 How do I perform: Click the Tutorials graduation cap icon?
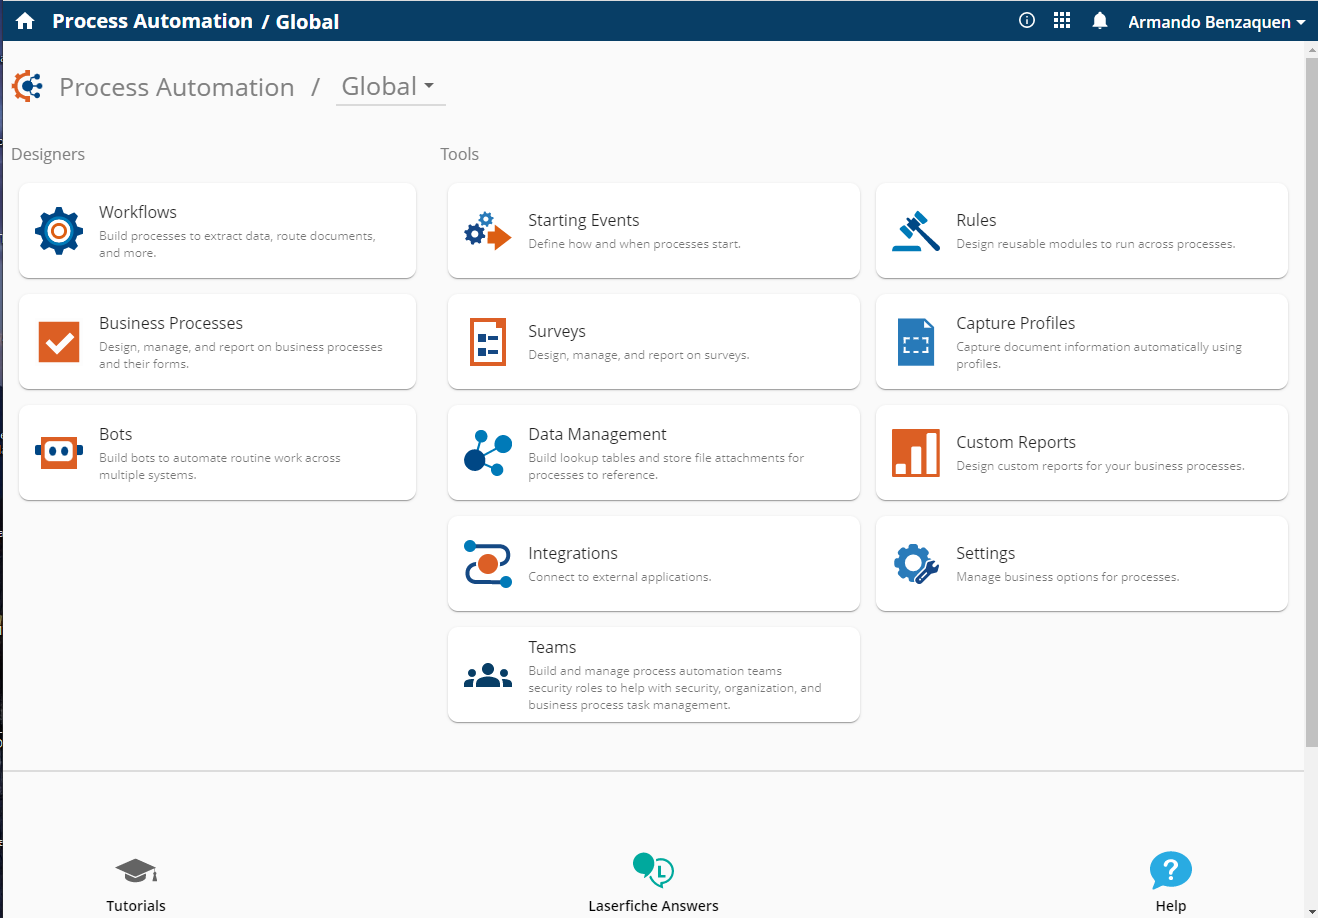coord(136,871)
